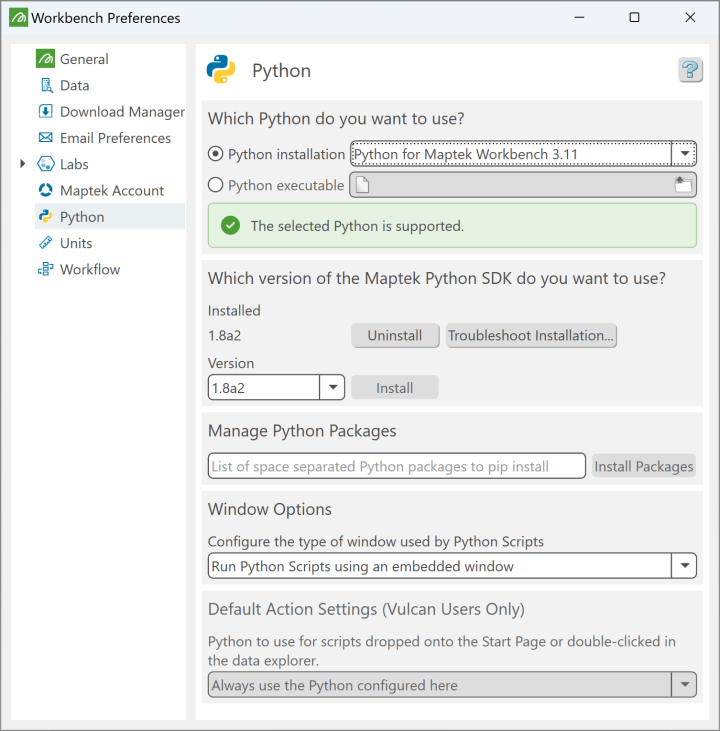
Task: Select the Python item in sidebar
Action: click(82, 217)
